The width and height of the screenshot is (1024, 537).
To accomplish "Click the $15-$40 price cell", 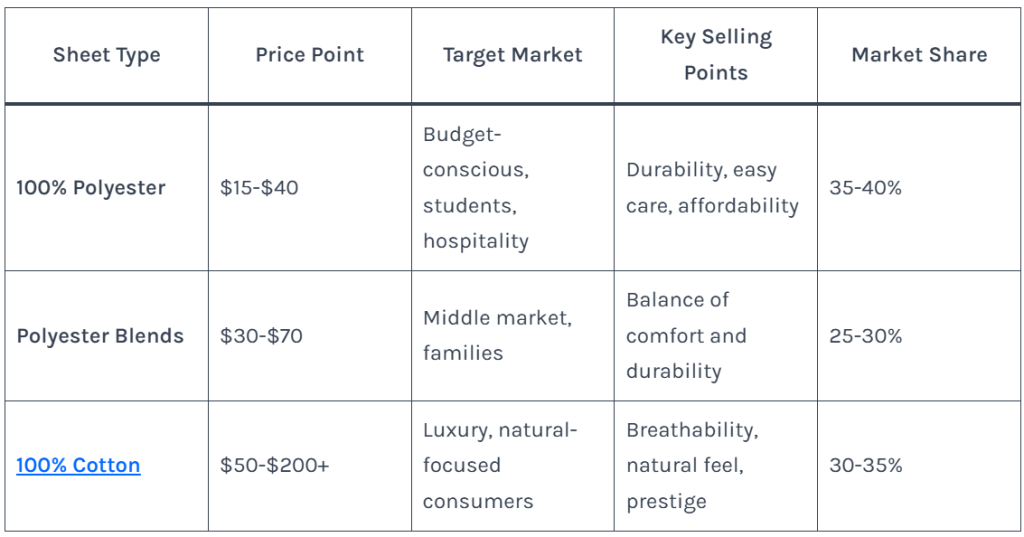I will (259, 187).
